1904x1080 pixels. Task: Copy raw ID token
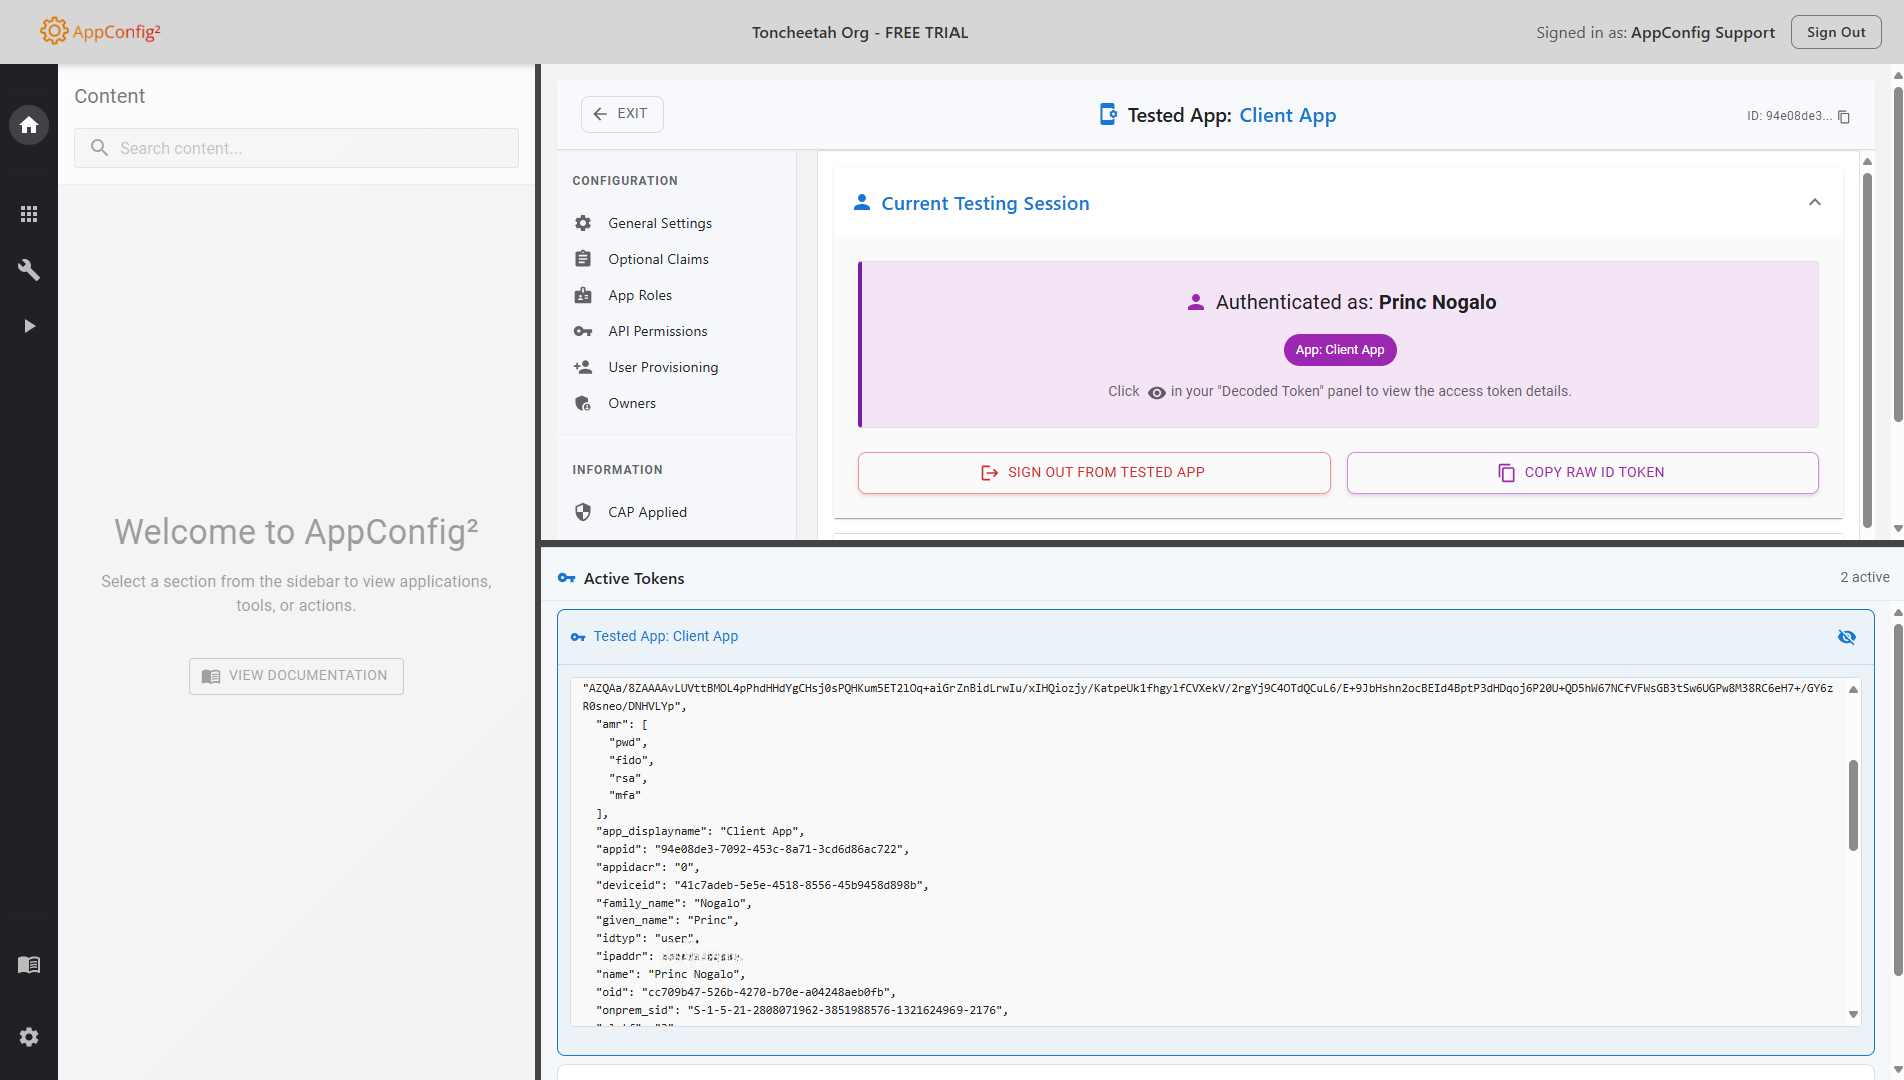1582,473
